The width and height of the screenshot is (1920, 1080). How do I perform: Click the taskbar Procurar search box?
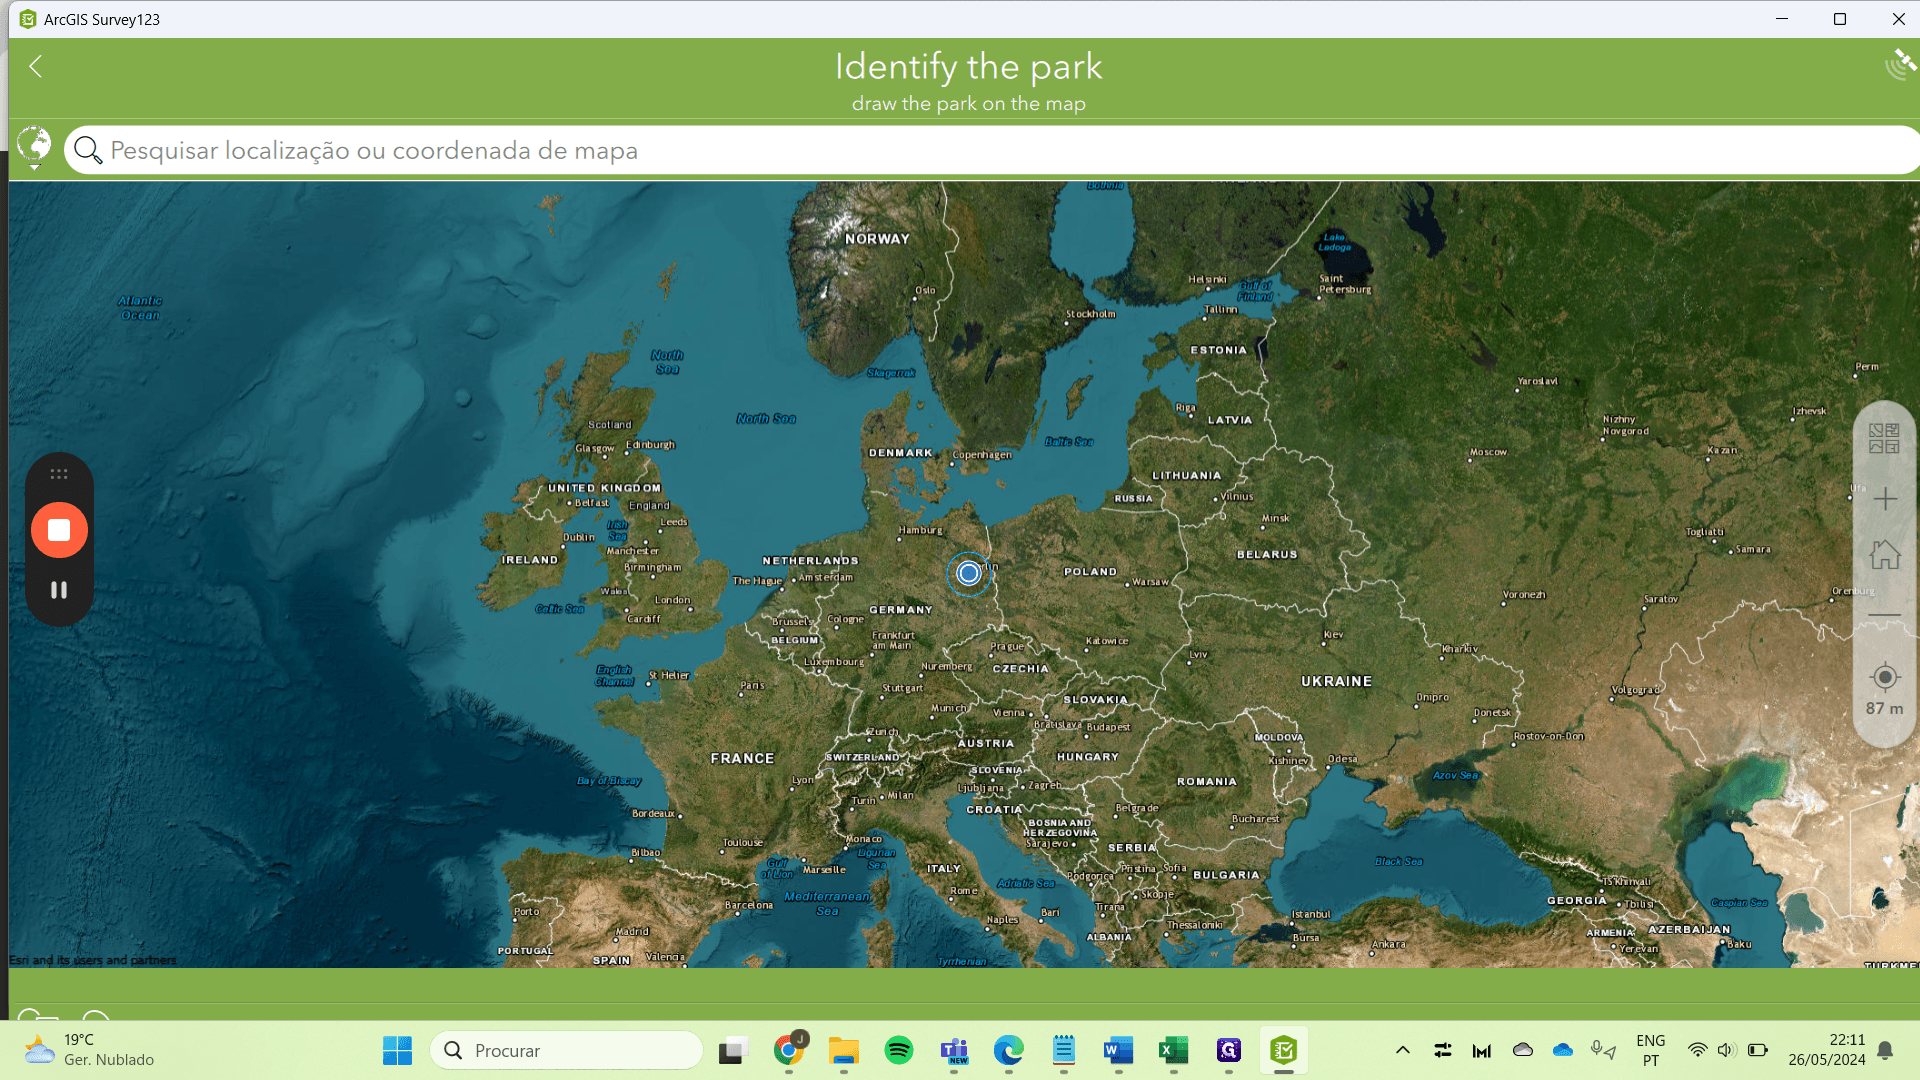point(567,1050)
